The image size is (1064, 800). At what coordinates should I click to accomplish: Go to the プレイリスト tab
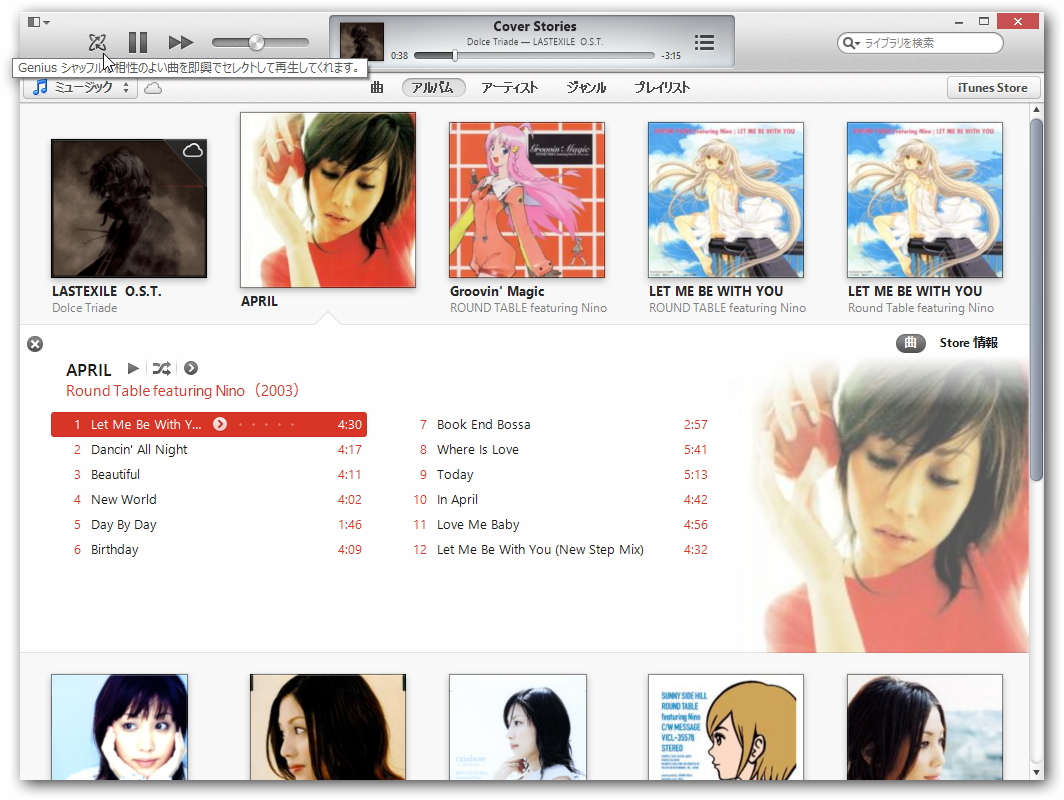click(x=662, y=88)
